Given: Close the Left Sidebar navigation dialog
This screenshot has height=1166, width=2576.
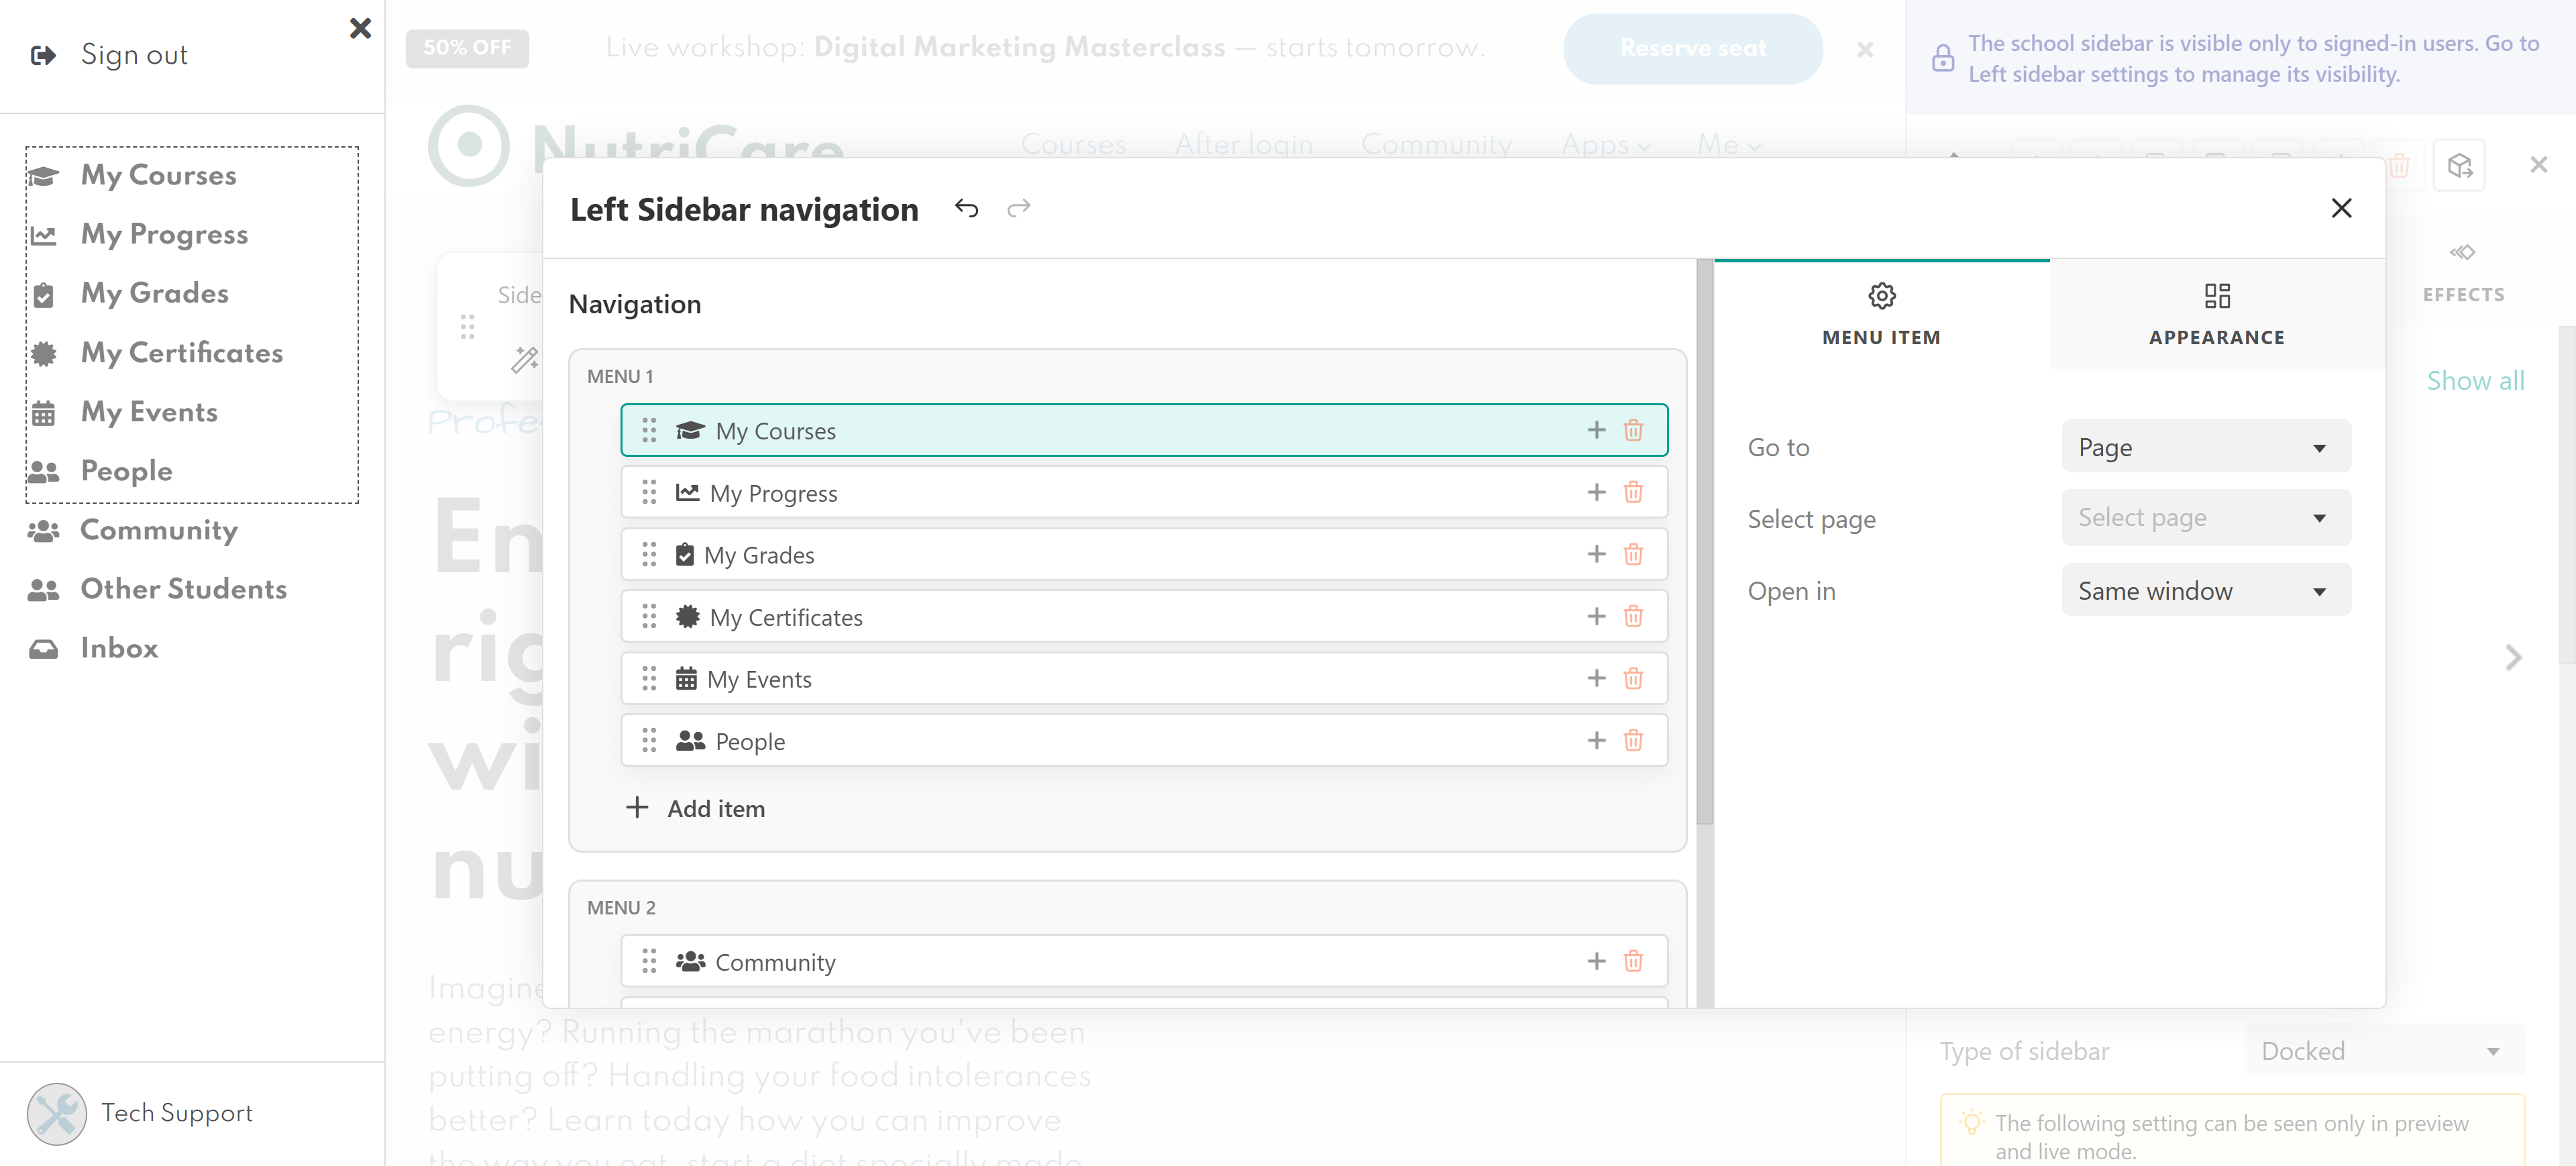Looking at the screenshot, I should click(2341, 208).
